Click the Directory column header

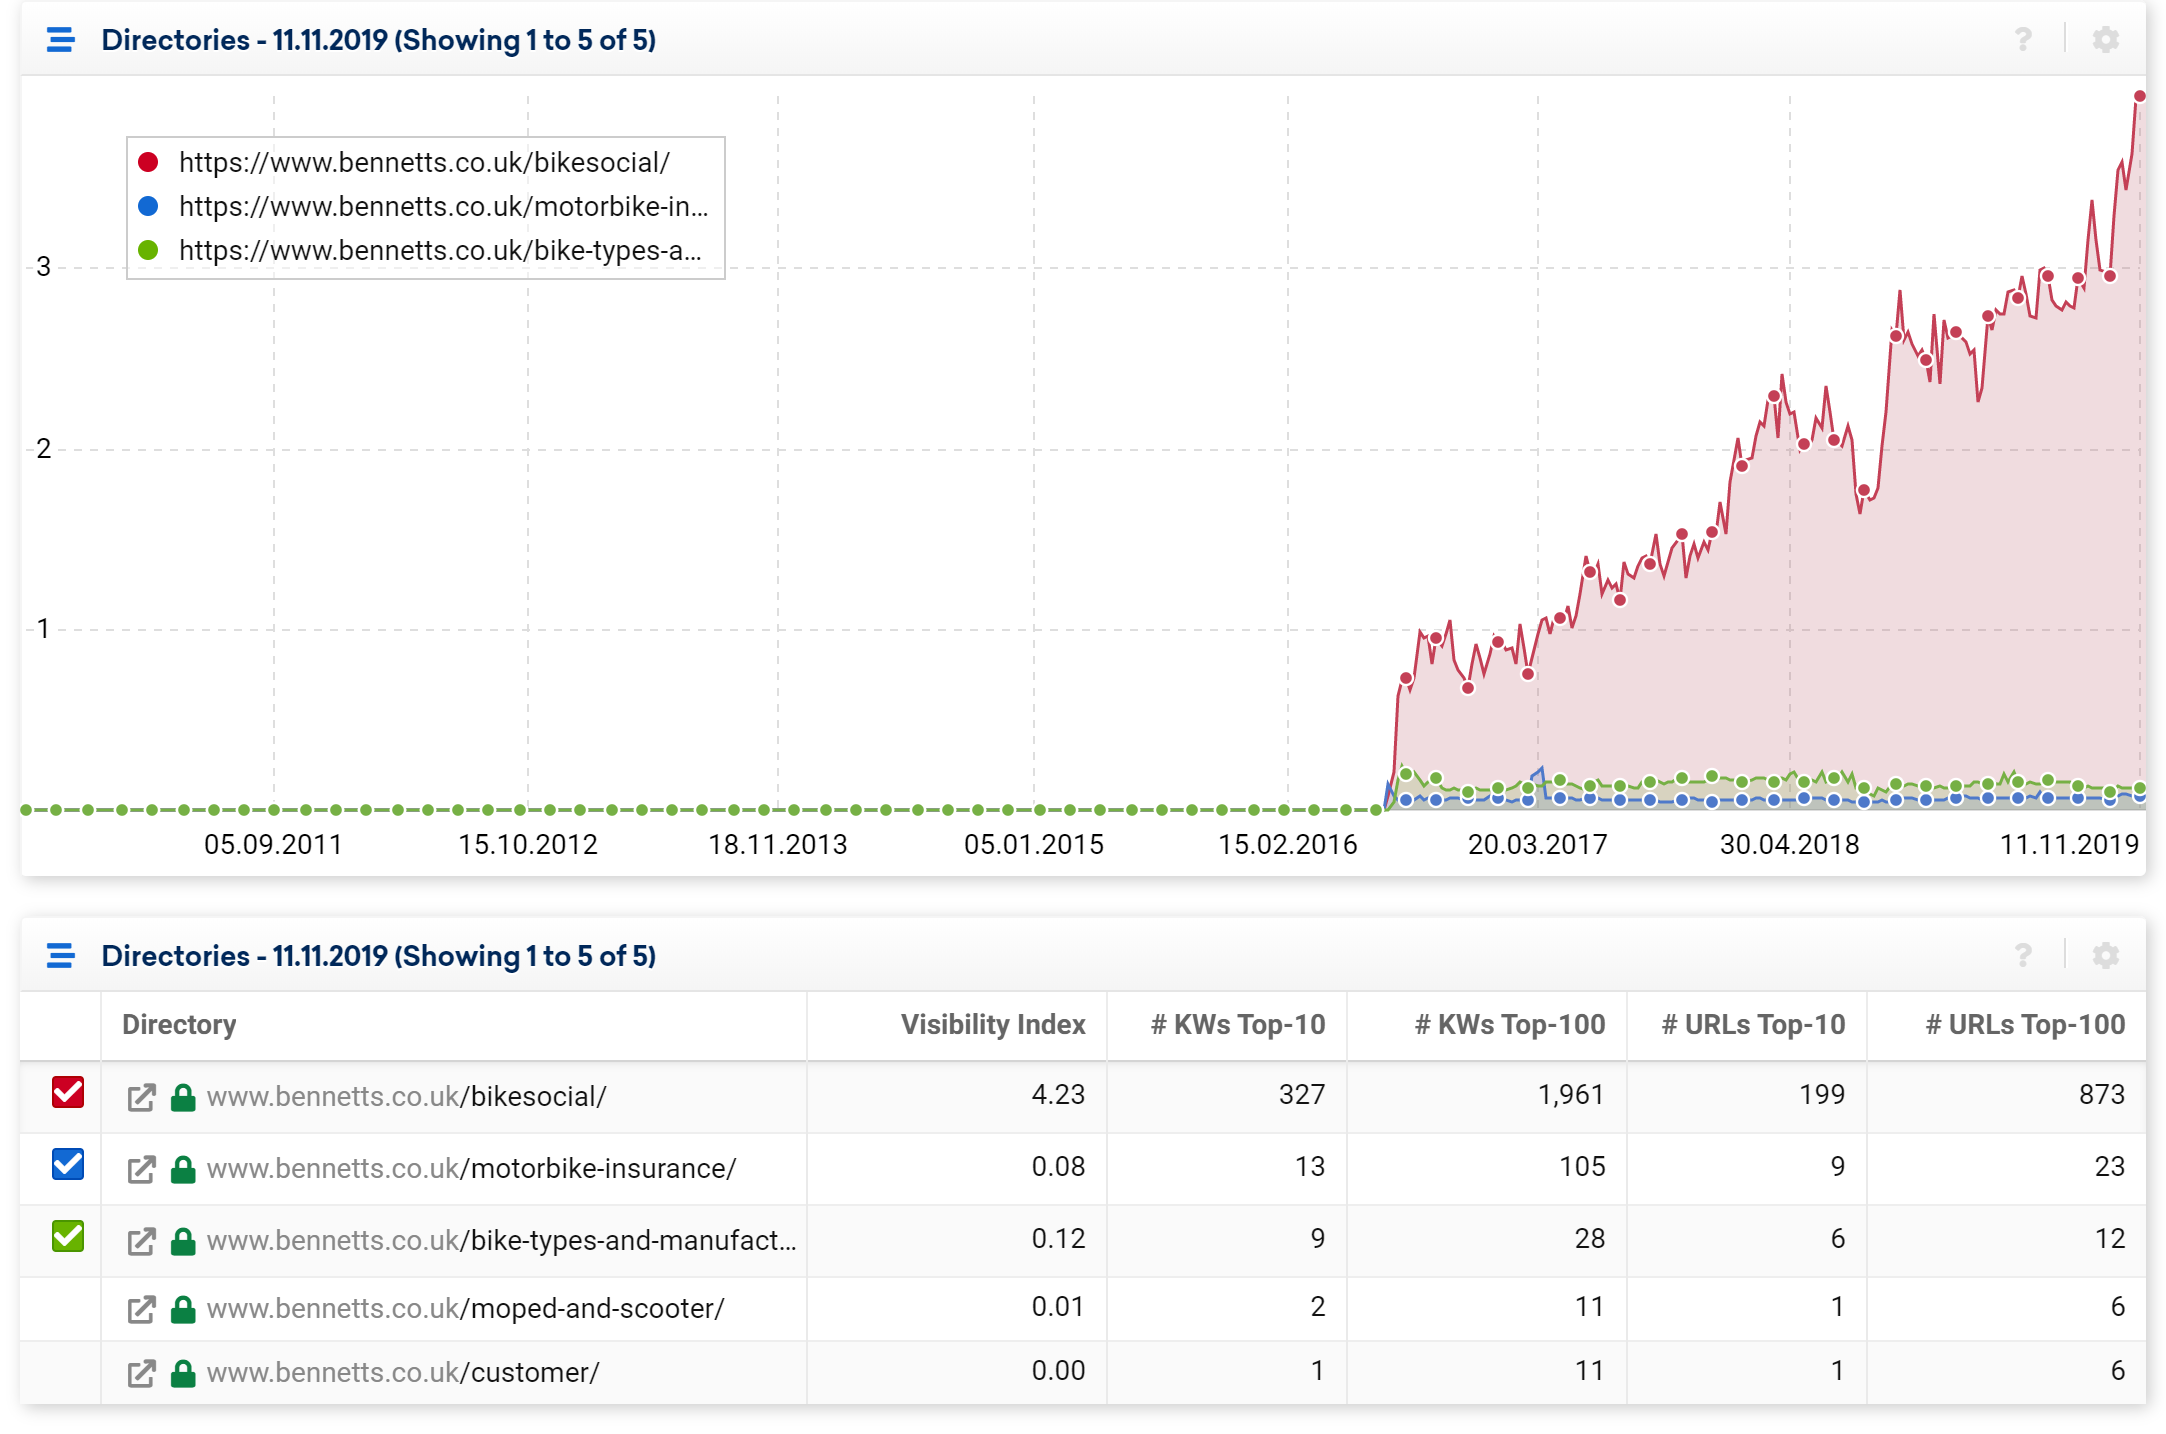point(179,1025)
